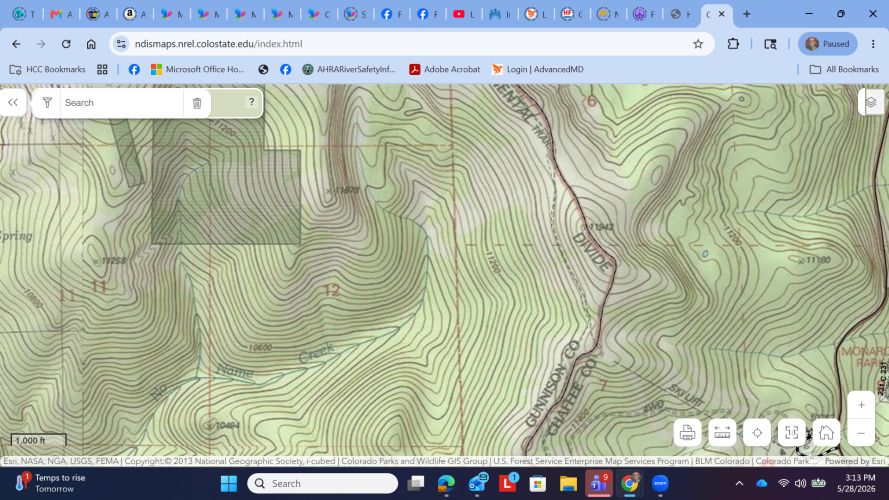The image size is (889, 500).
Task: Open the bookmarks apps grid icon
Action: point(102,69)
